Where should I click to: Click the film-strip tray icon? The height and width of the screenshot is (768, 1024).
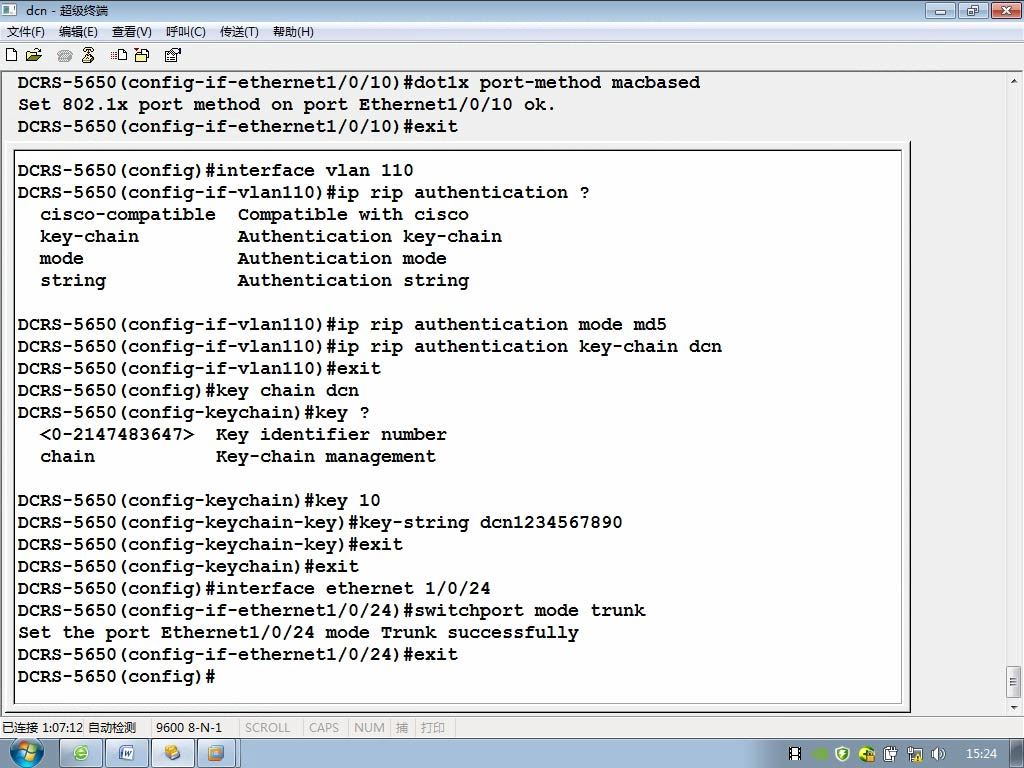(x=795, y=754)
